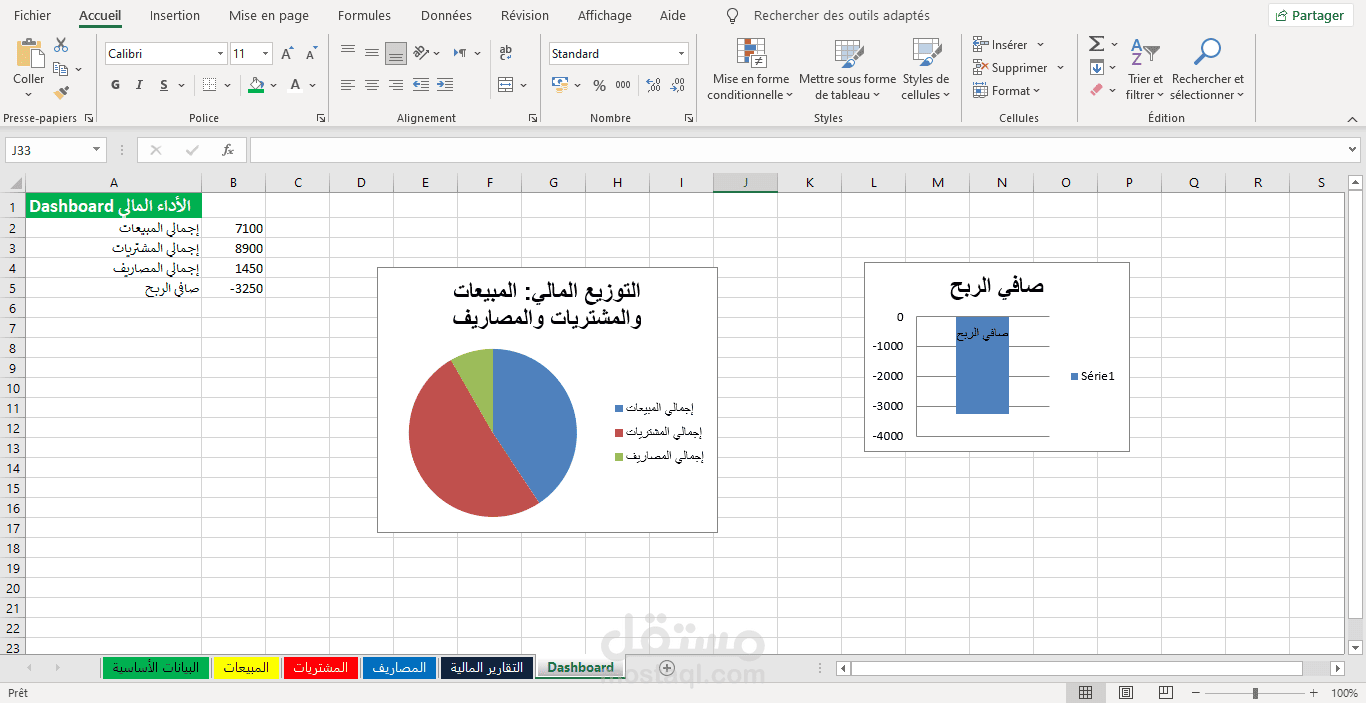Image resolution: width=1366 pixels, height=703 pixels.
Task: Switch to Page Break Preview icon
Action: coord(1166,693)
